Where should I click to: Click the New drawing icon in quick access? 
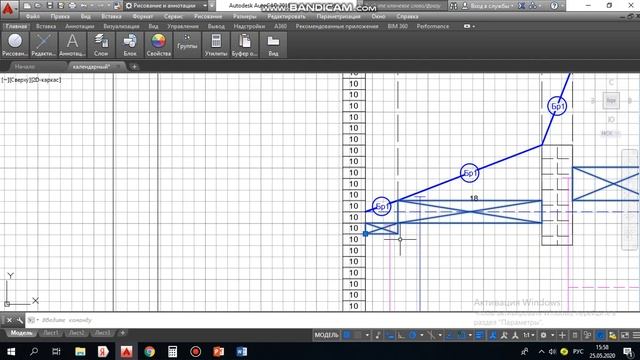27,6
